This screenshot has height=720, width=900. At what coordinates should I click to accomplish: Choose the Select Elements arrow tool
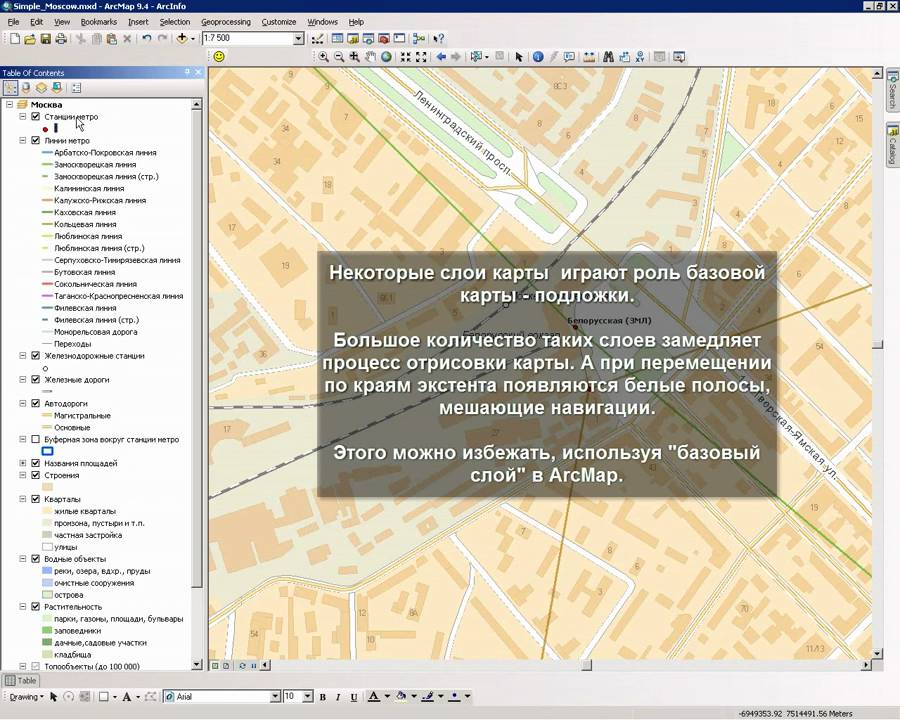click(x=519, y=57)
